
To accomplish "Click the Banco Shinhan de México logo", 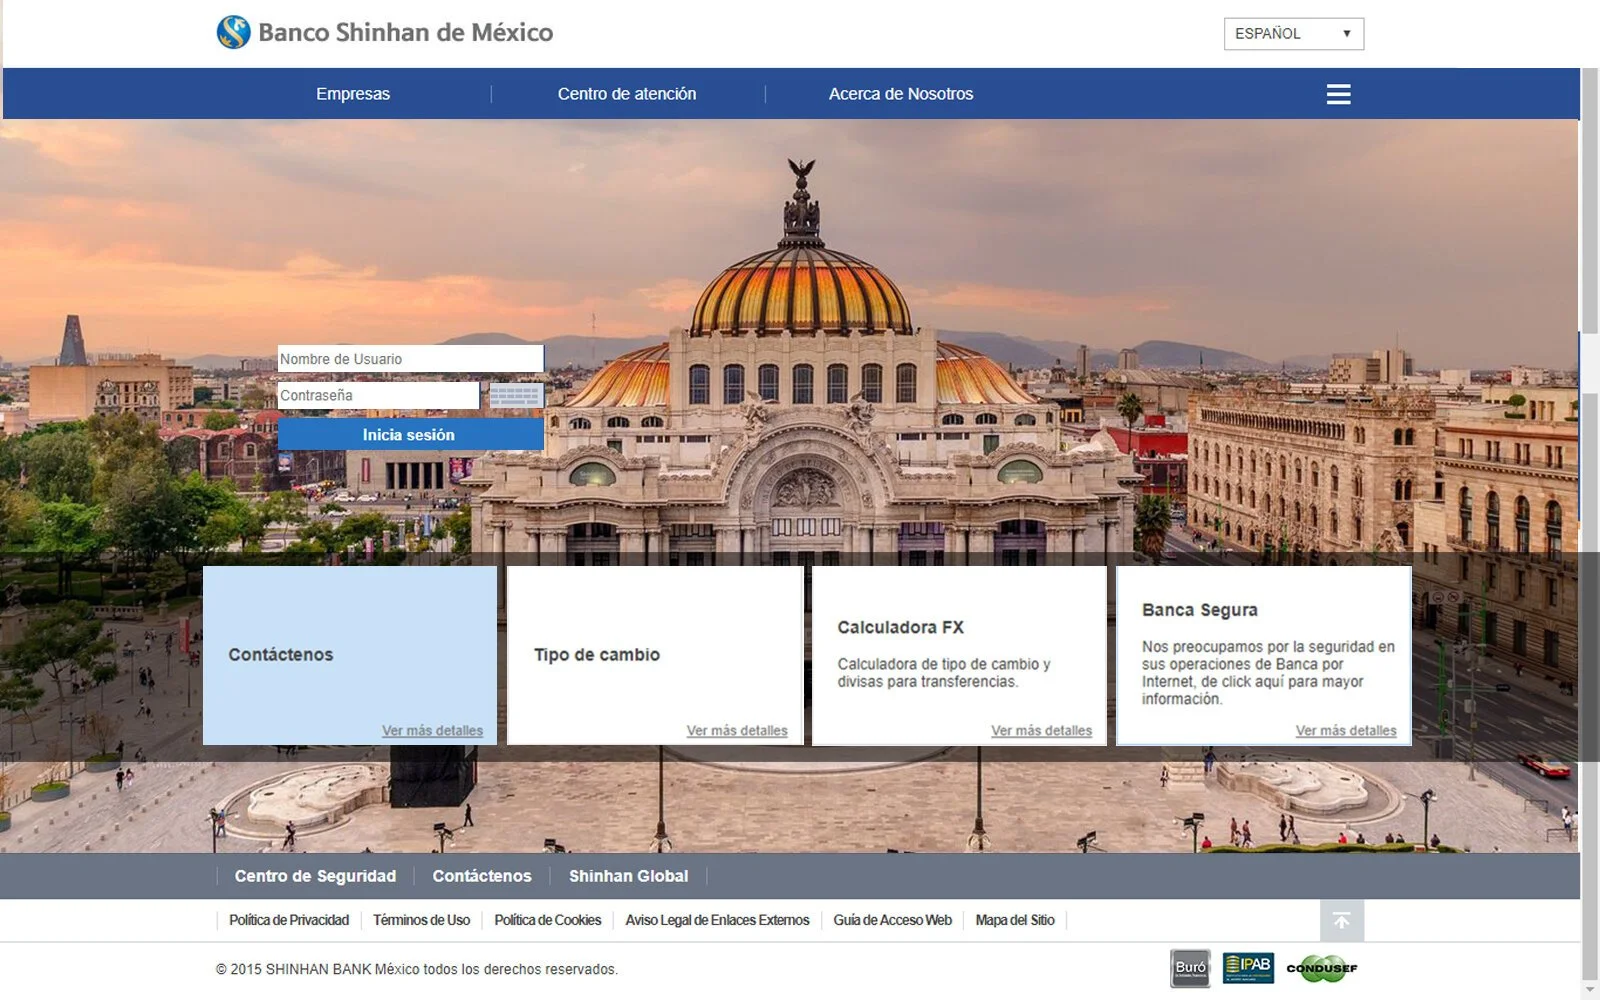I will click(x=385, y=32).
